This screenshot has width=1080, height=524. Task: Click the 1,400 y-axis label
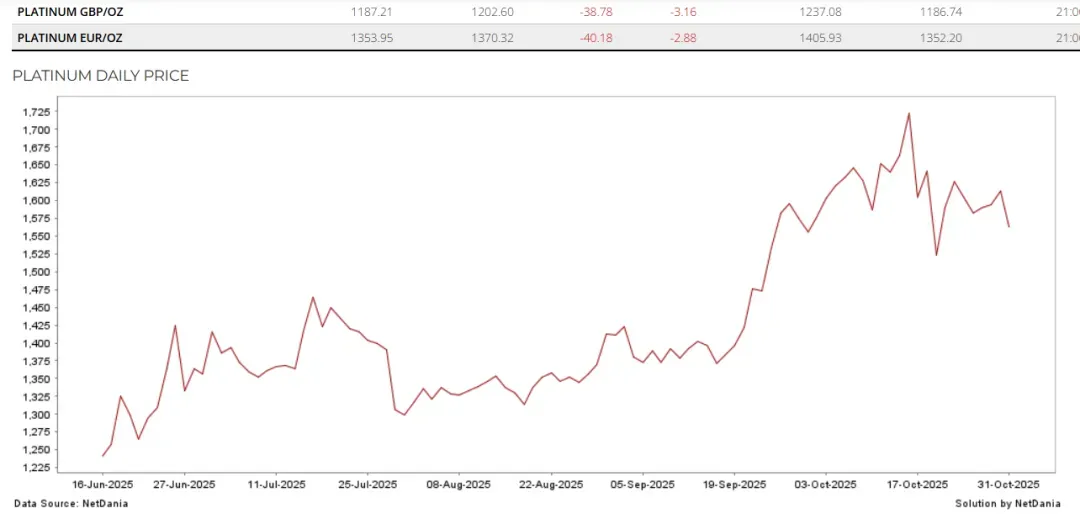tap(39, 344)
